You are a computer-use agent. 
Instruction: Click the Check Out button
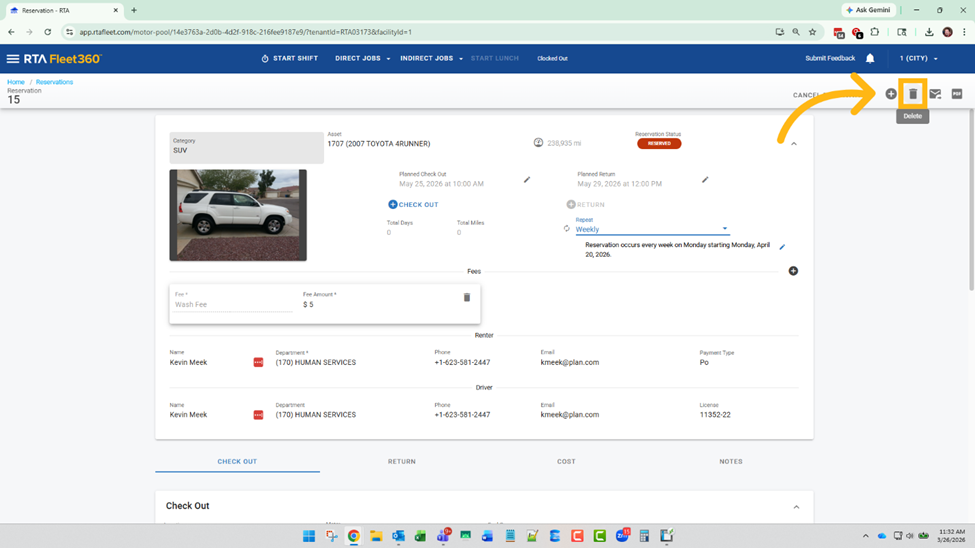point(413,205)
